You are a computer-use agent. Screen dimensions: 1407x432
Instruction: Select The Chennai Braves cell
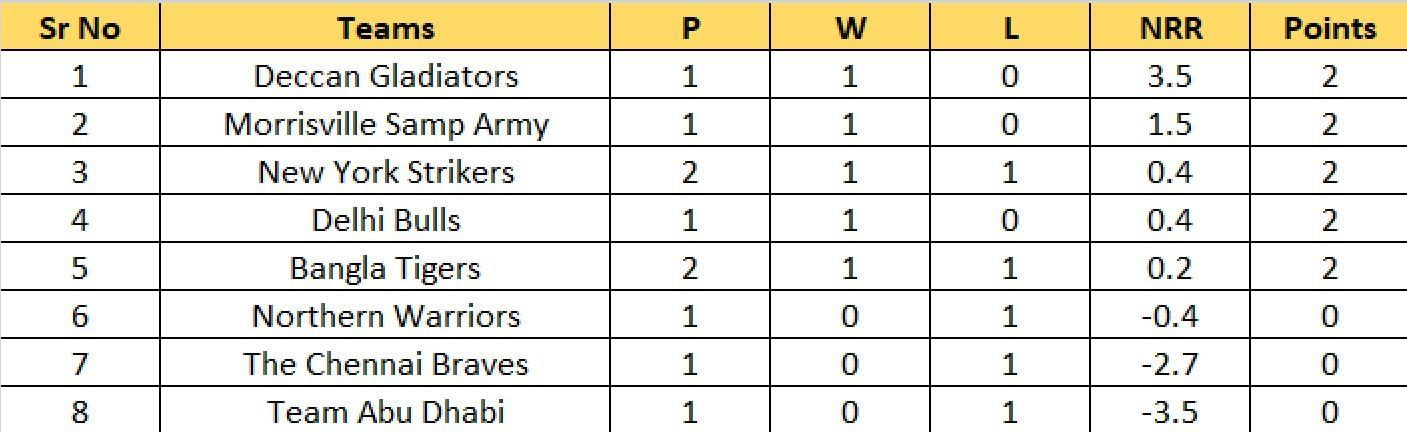tap(385, 364)
